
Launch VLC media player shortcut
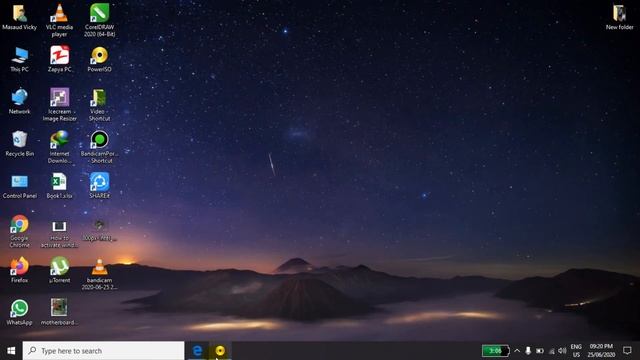[x=59, y=20]
